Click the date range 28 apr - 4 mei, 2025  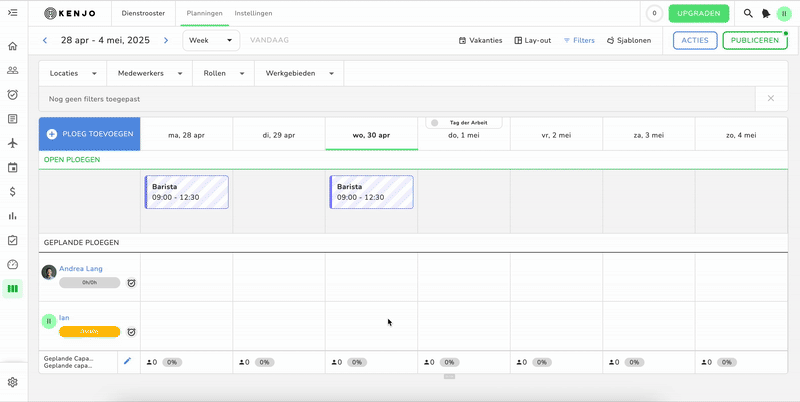[x=106, y=40]
